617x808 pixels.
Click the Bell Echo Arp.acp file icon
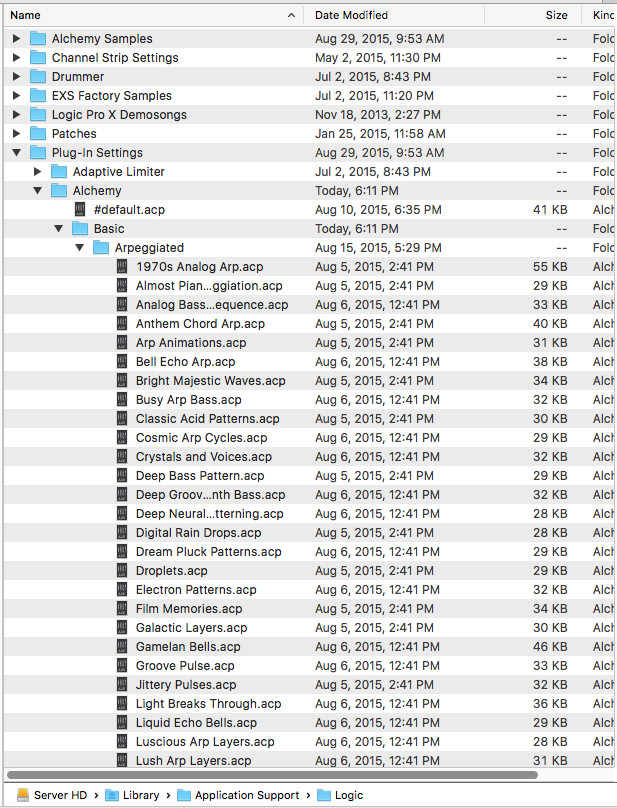coord(122,362)
